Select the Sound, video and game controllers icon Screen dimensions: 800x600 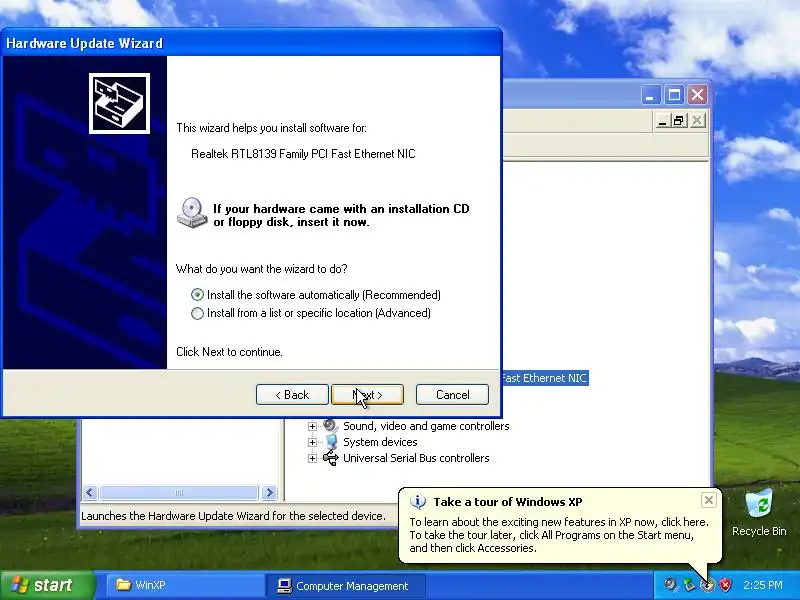[x=331, y=426]
